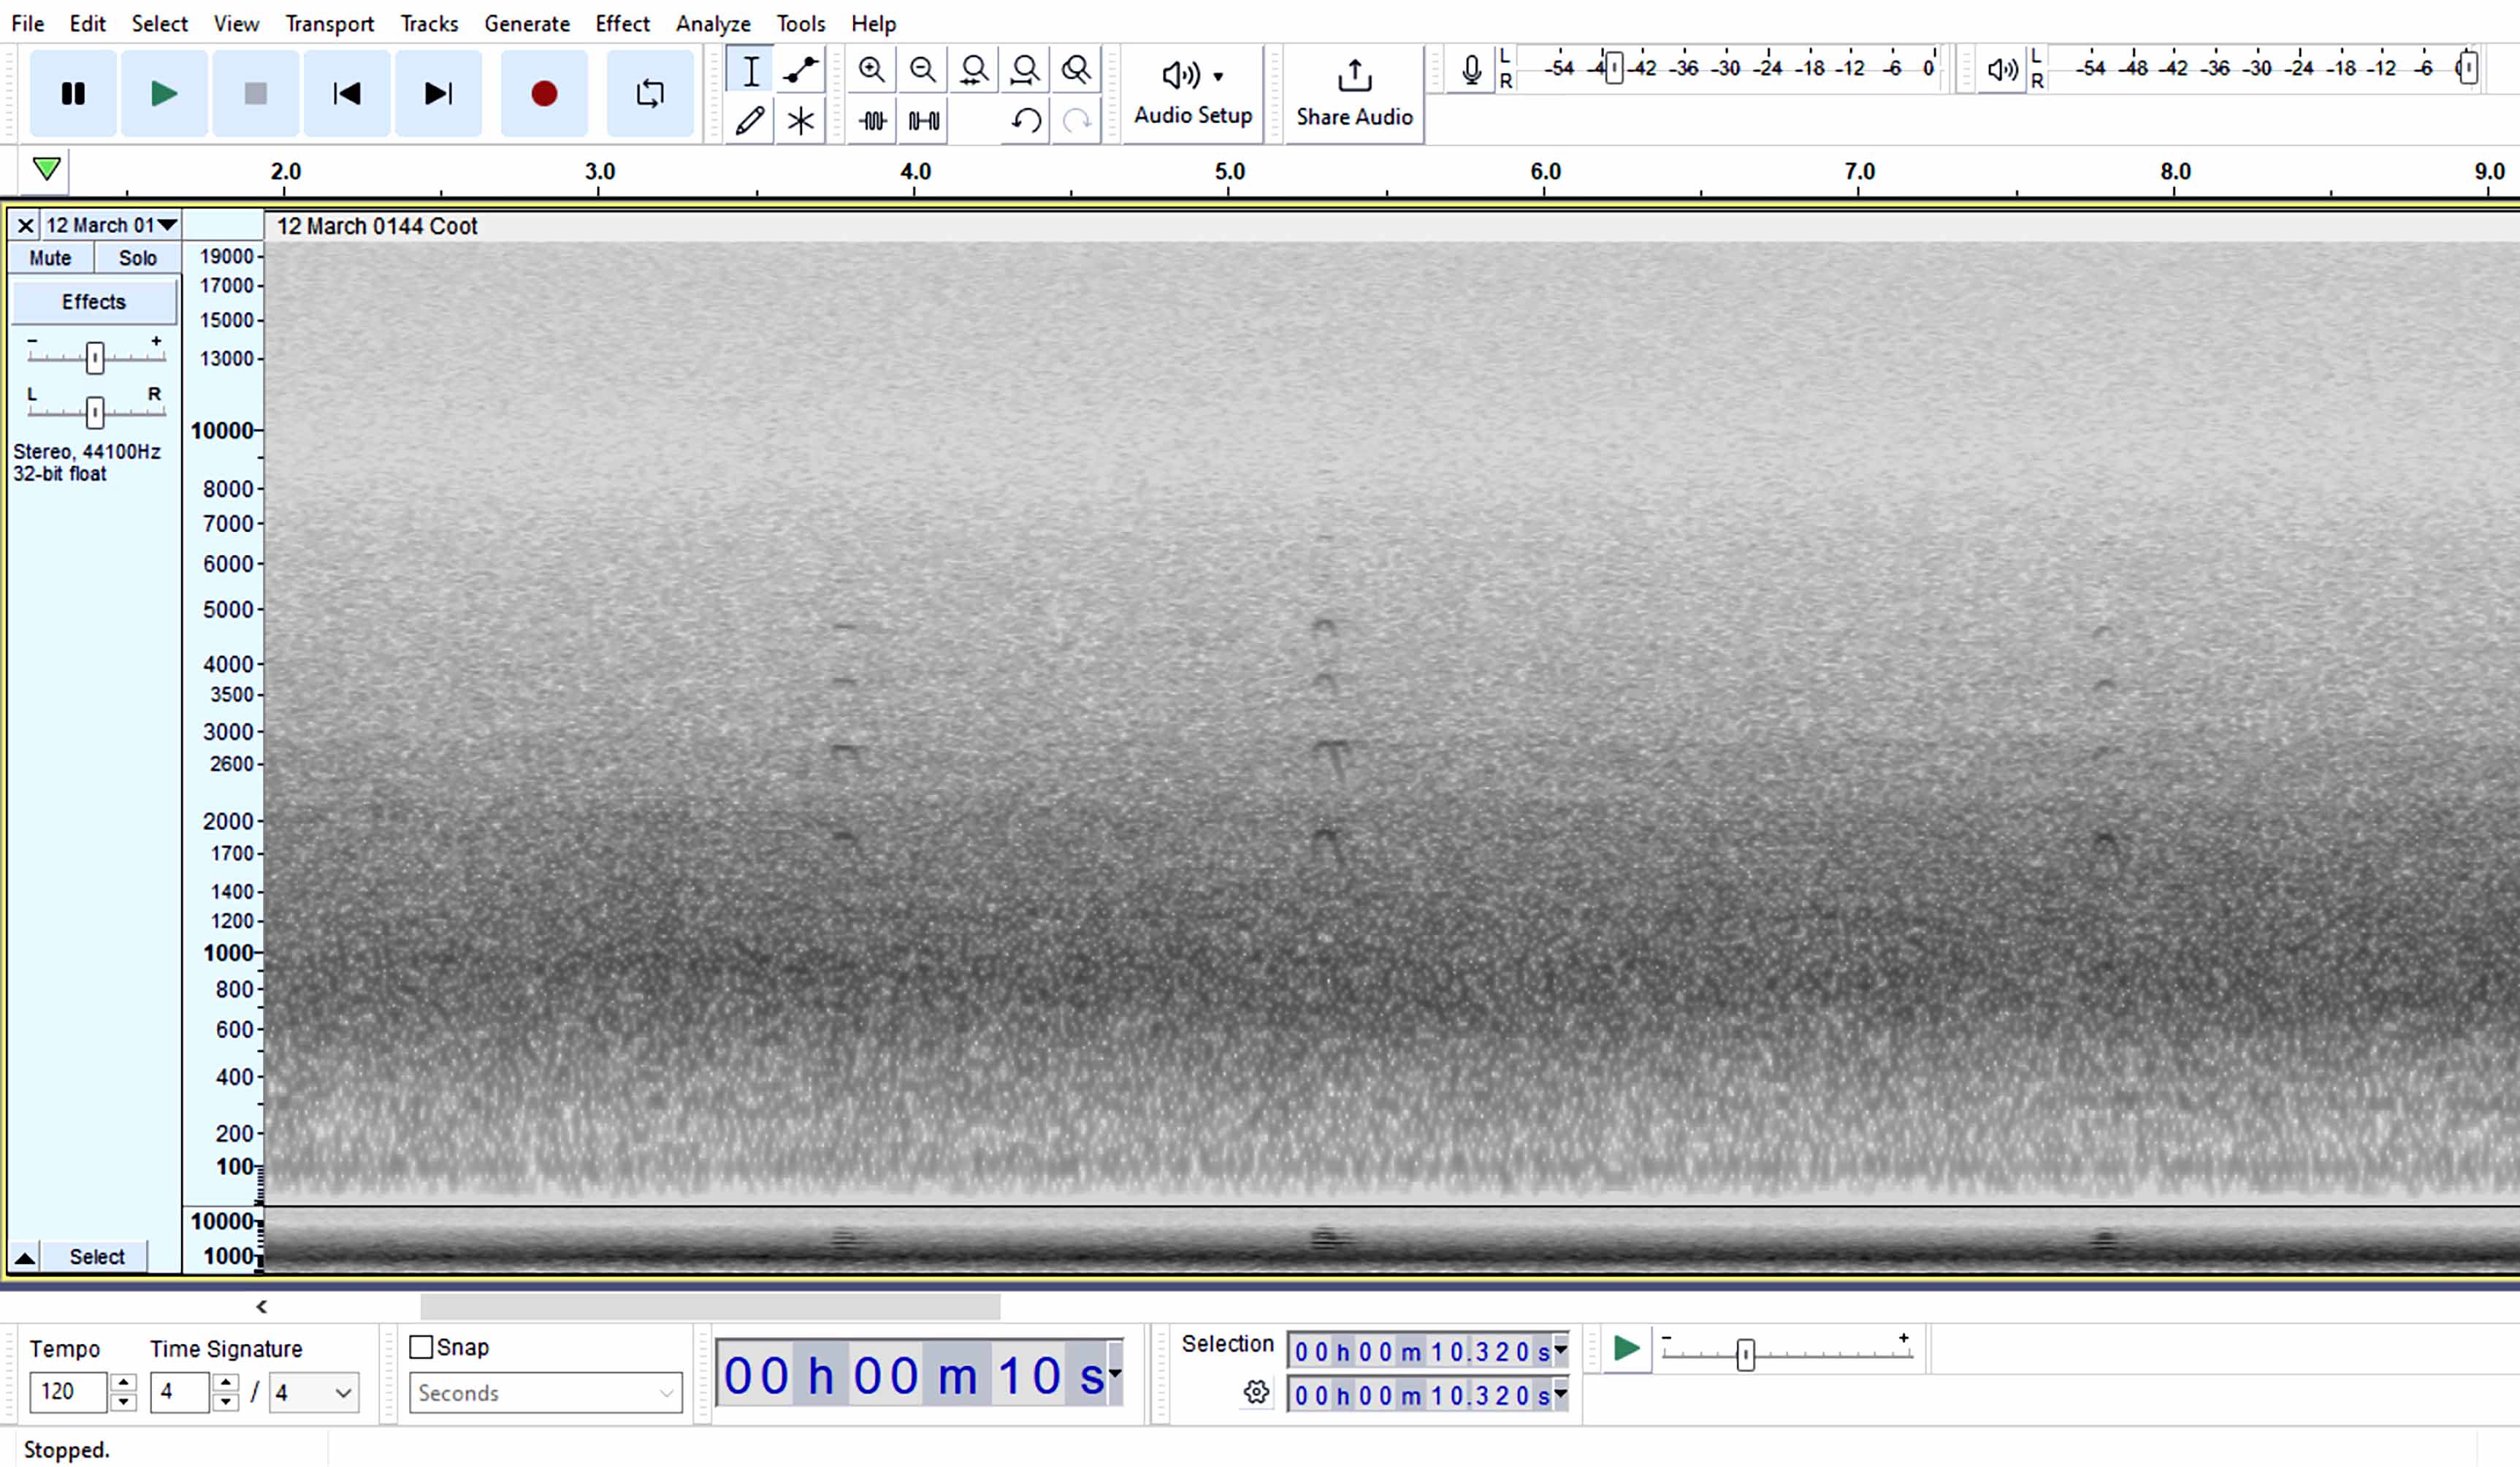Click the Silence audio selection icon
This screenshot has width=2520, height=1467.
923,121
